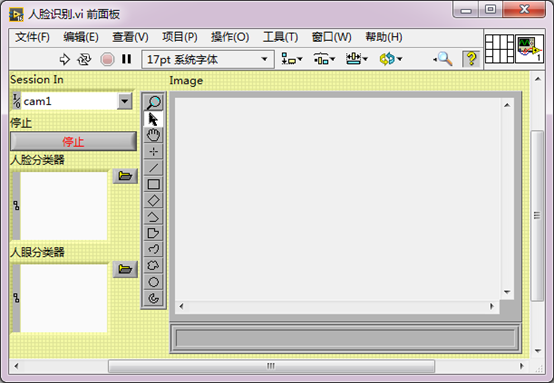Open the Reorder dropdown
The height and width of the screenshot is (383, 554).
(x=390, y=59)
